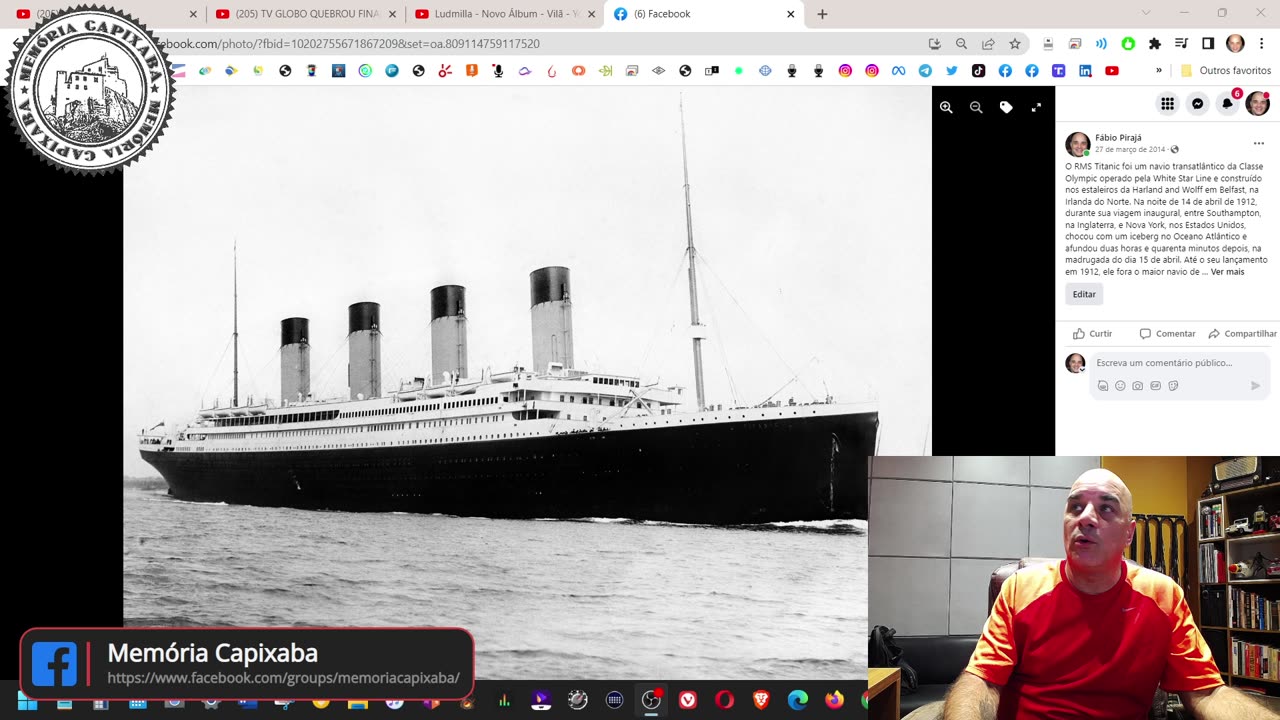Insert emoji in comment

[x=1120, y=386]
